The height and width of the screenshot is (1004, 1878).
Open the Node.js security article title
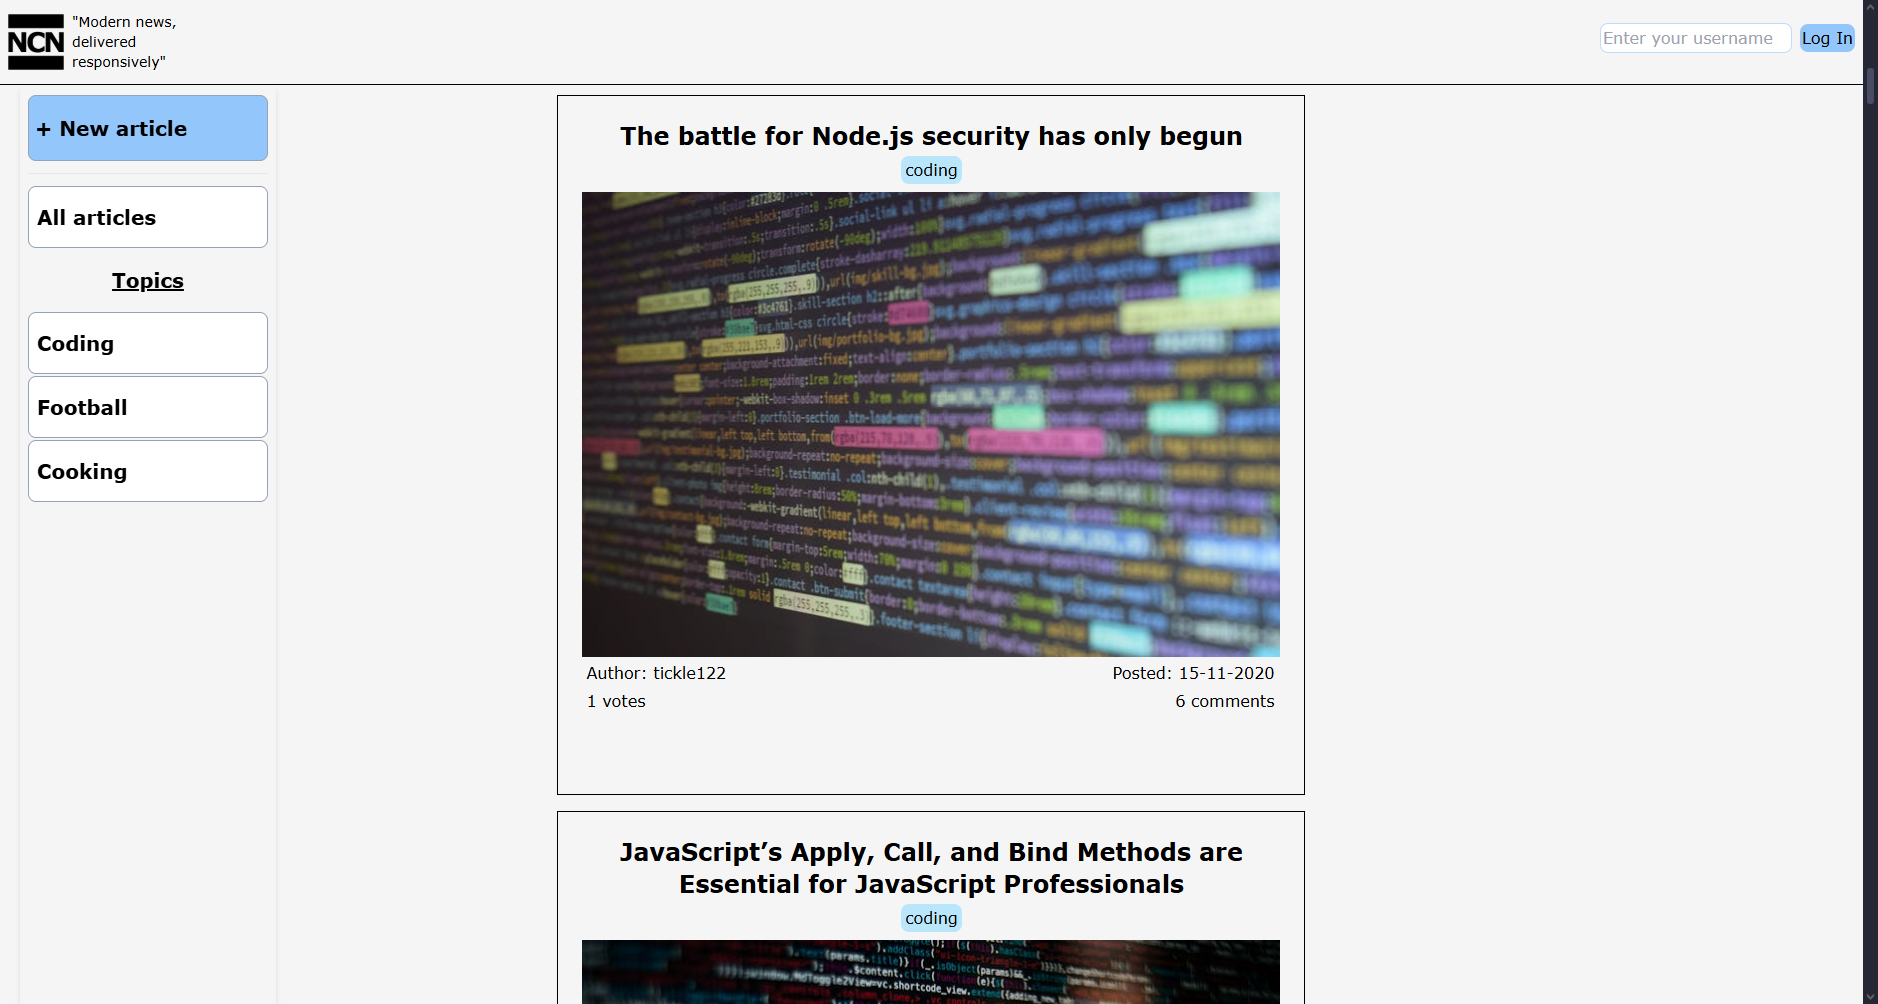pyautogui.click(x=931, y=136)
